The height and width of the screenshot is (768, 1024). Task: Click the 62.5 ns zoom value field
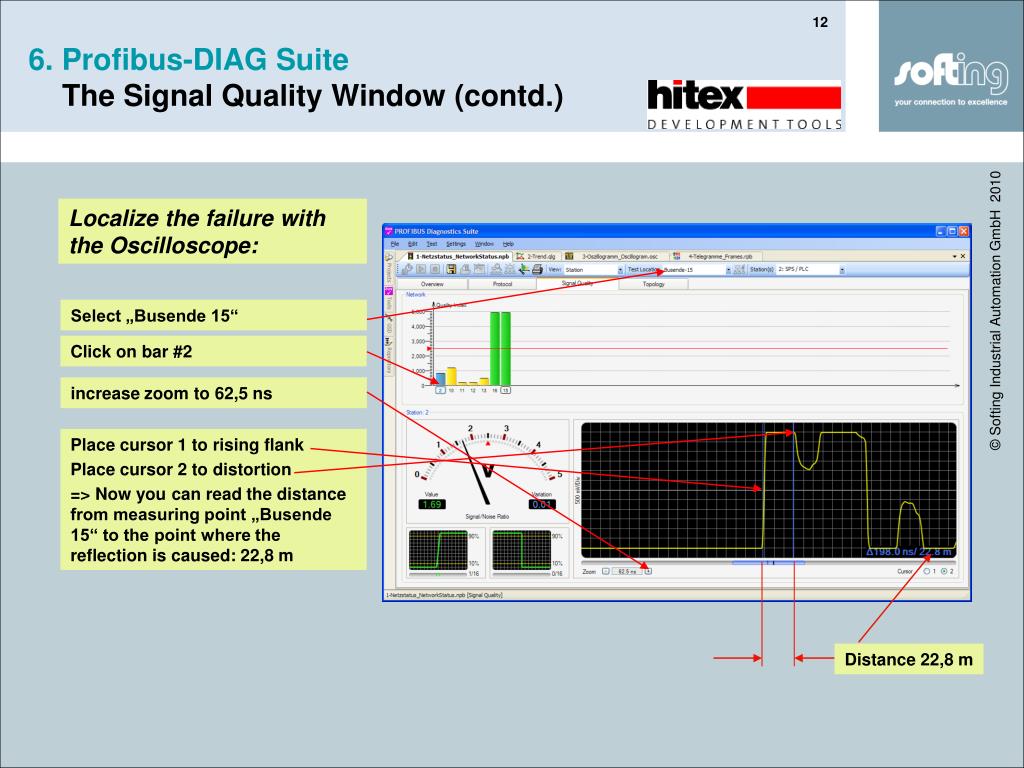(x=627, y=571)
